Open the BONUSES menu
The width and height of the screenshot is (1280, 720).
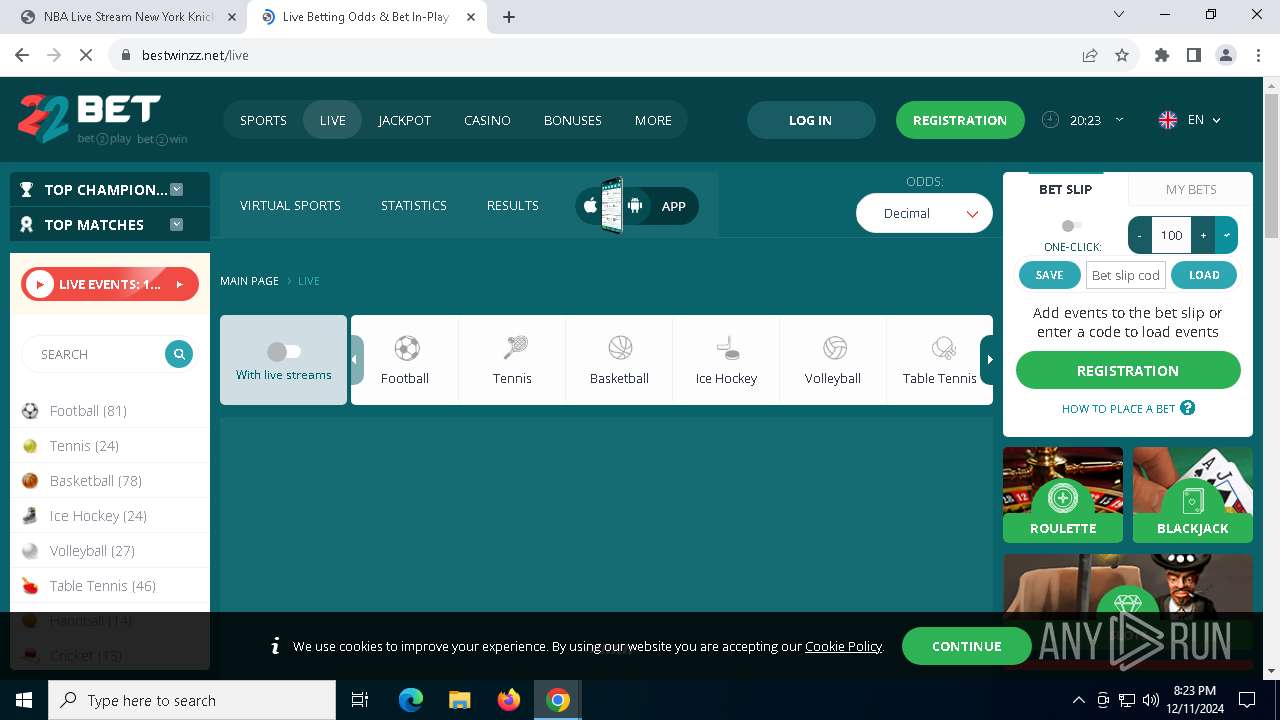coord(573,120)
